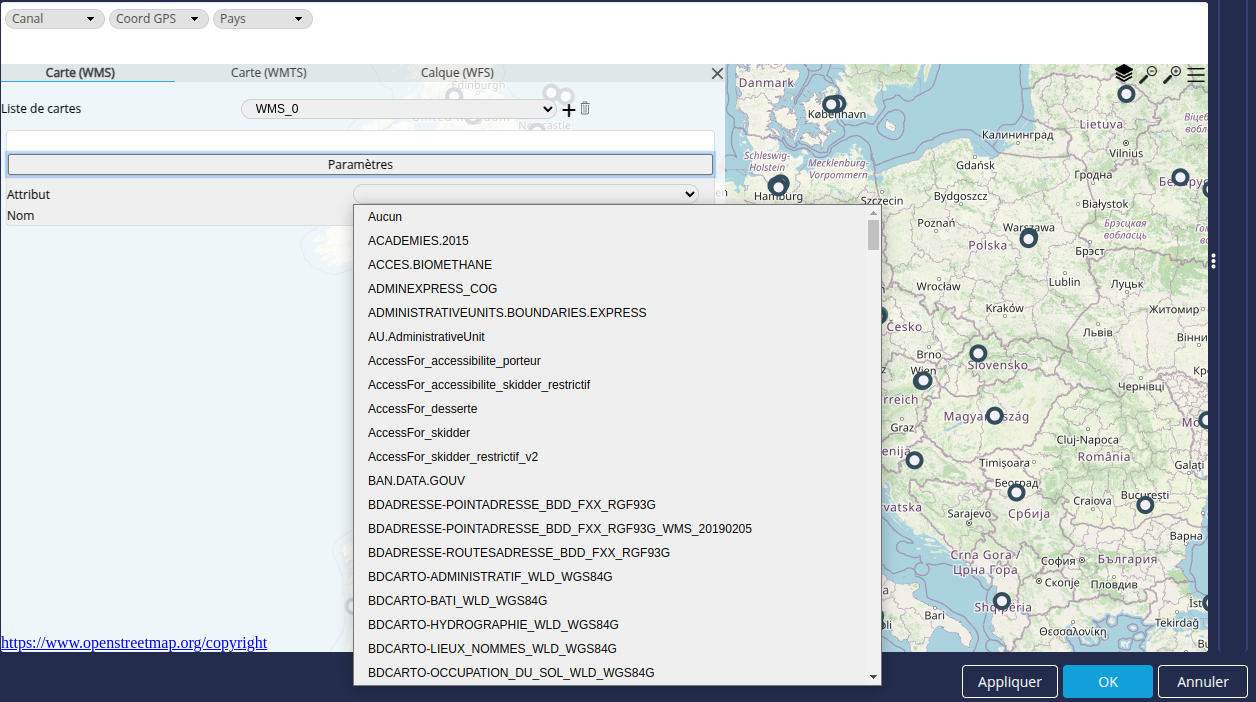The image size is (1256, 702).
Task: Select the map marker near București
Action: point(1145,505)
